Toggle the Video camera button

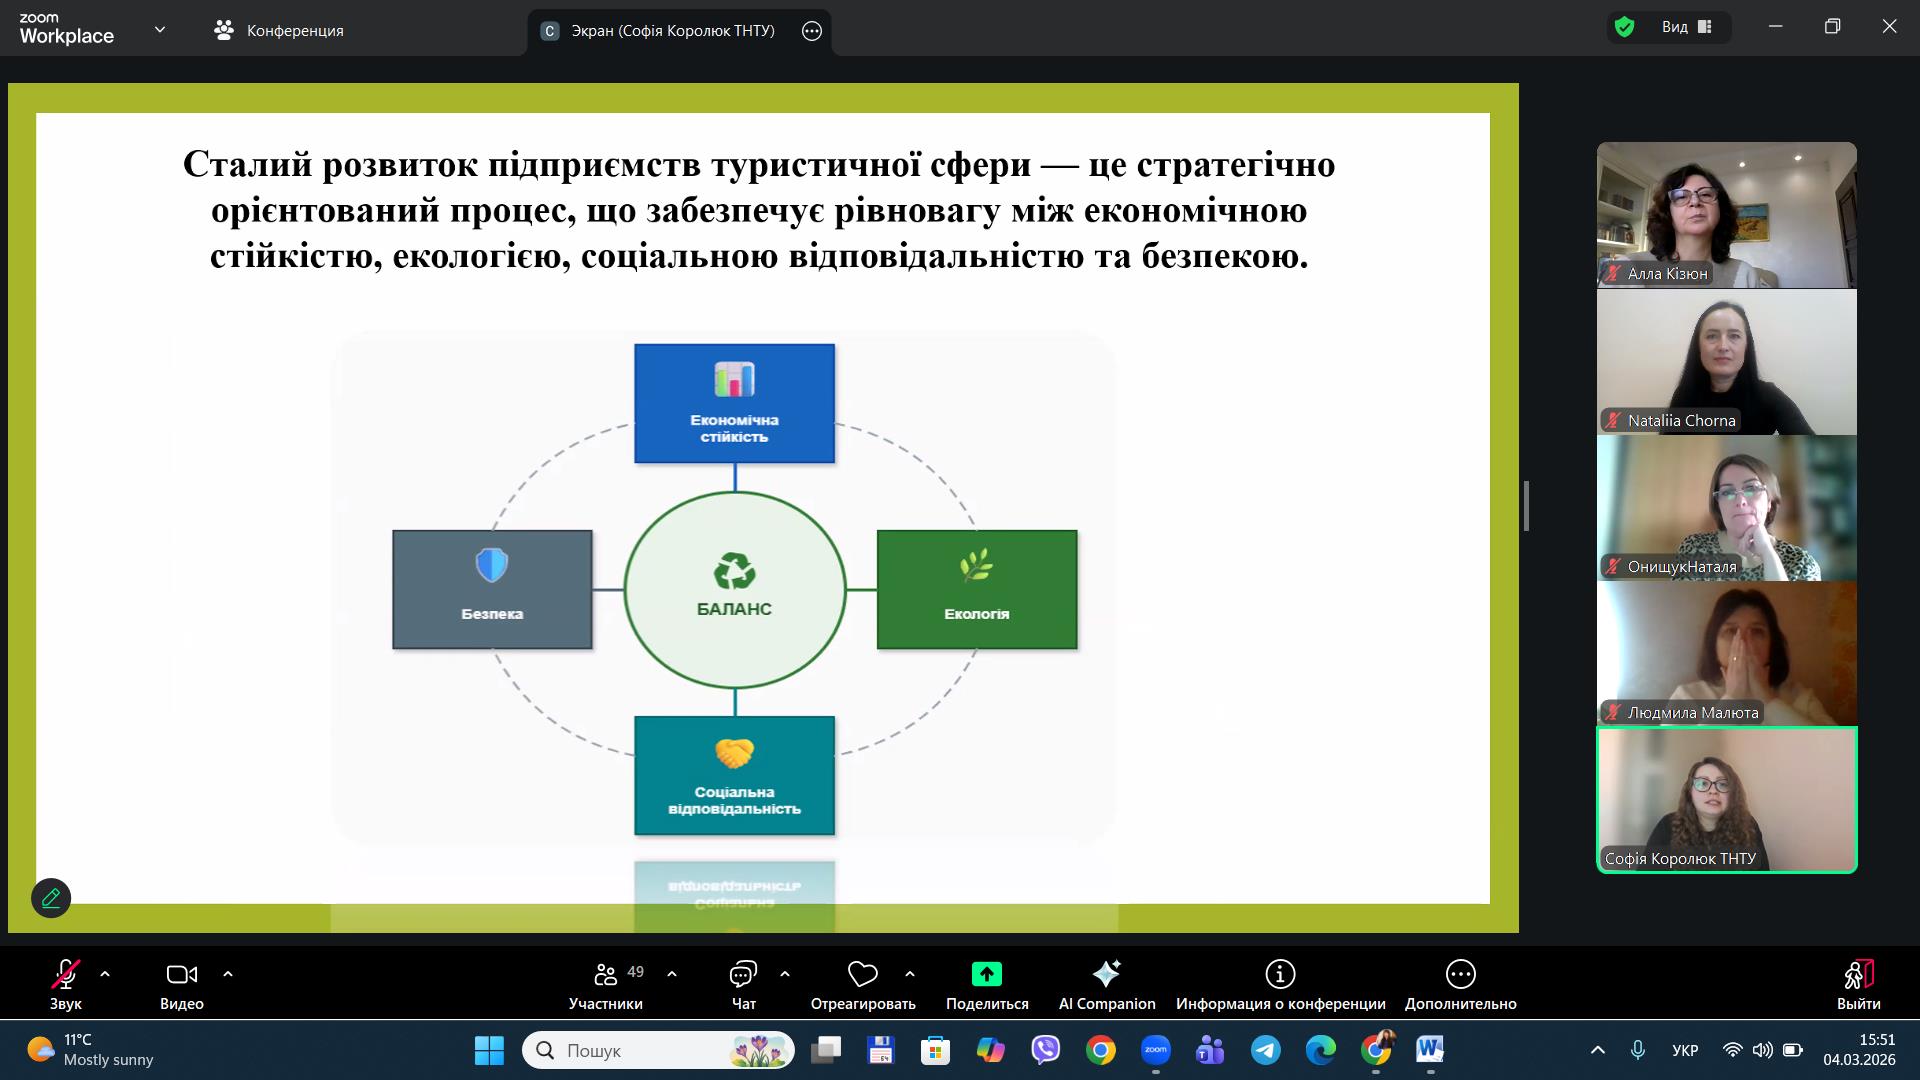(181, 974)
